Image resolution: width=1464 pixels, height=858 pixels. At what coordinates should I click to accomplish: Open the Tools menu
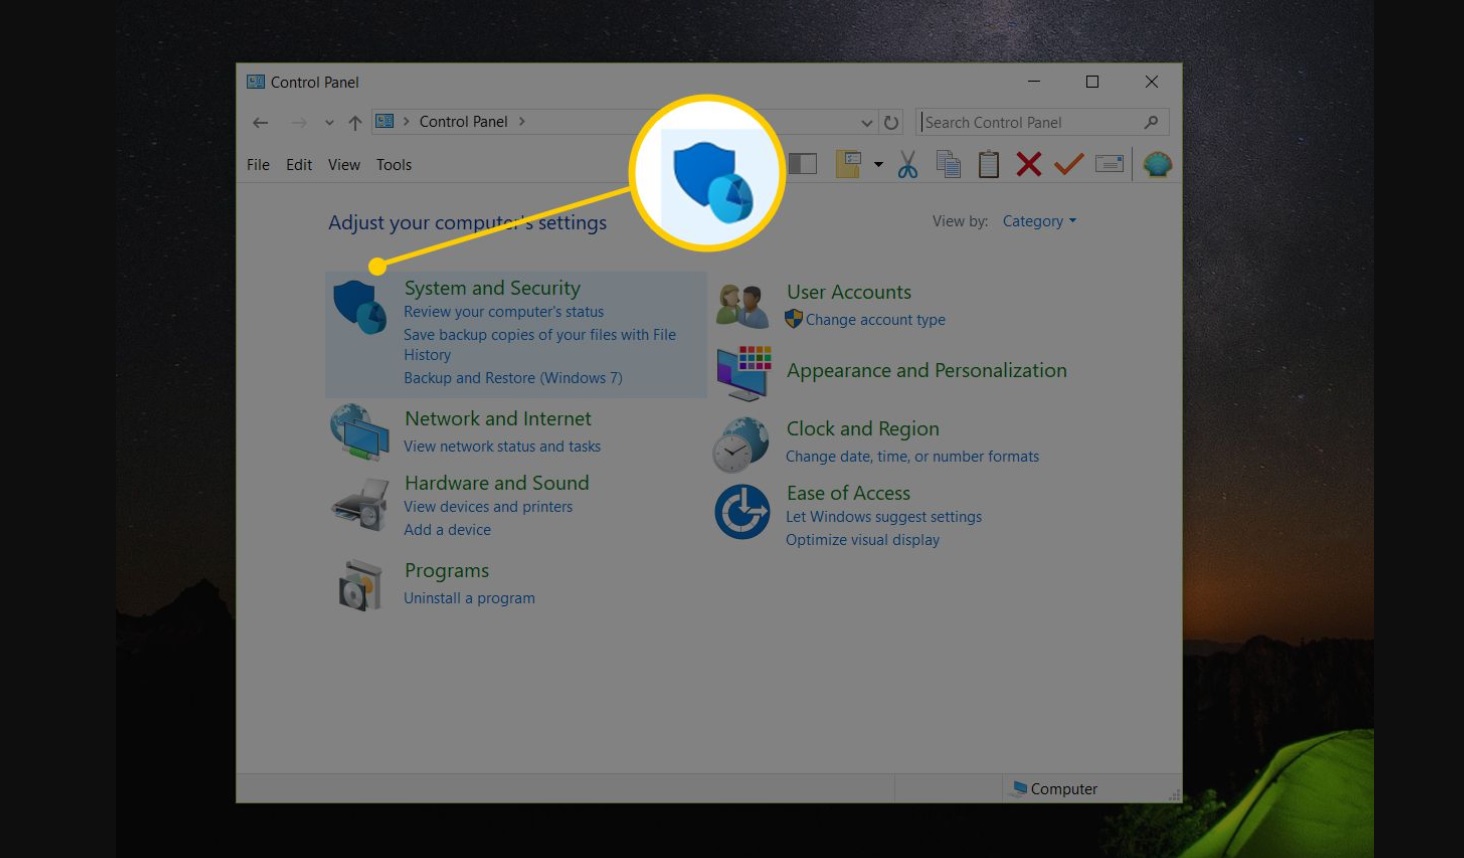[x=394, y=164]
